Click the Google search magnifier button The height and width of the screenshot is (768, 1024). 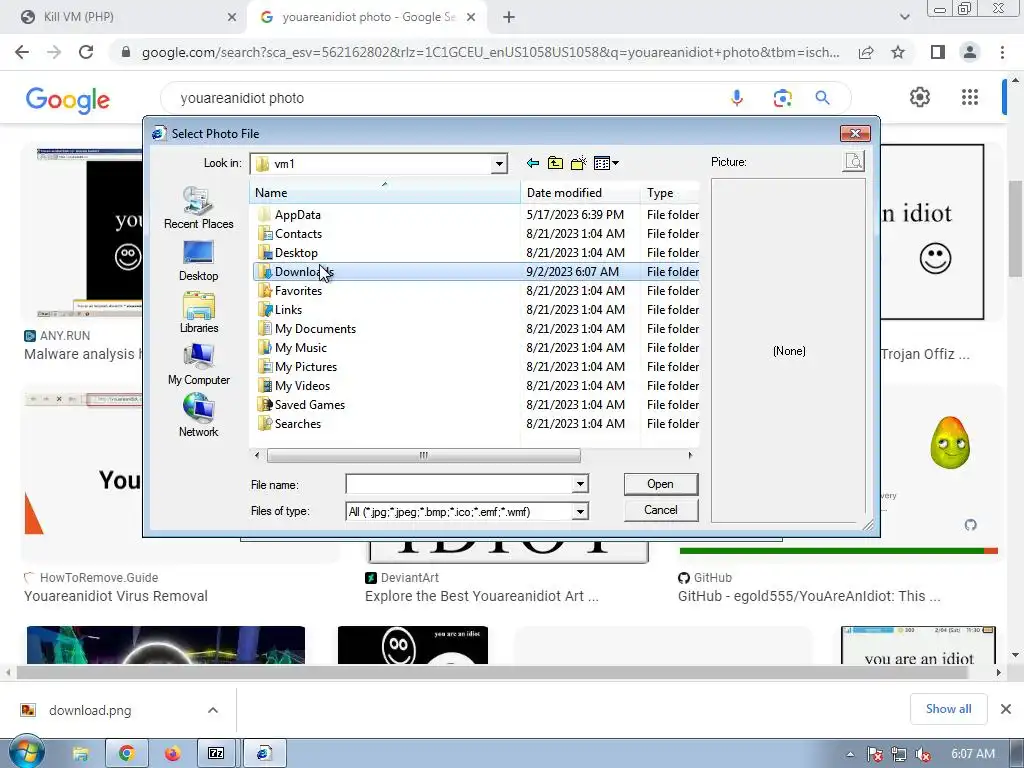pyautogui.click(x=822, y=98)
